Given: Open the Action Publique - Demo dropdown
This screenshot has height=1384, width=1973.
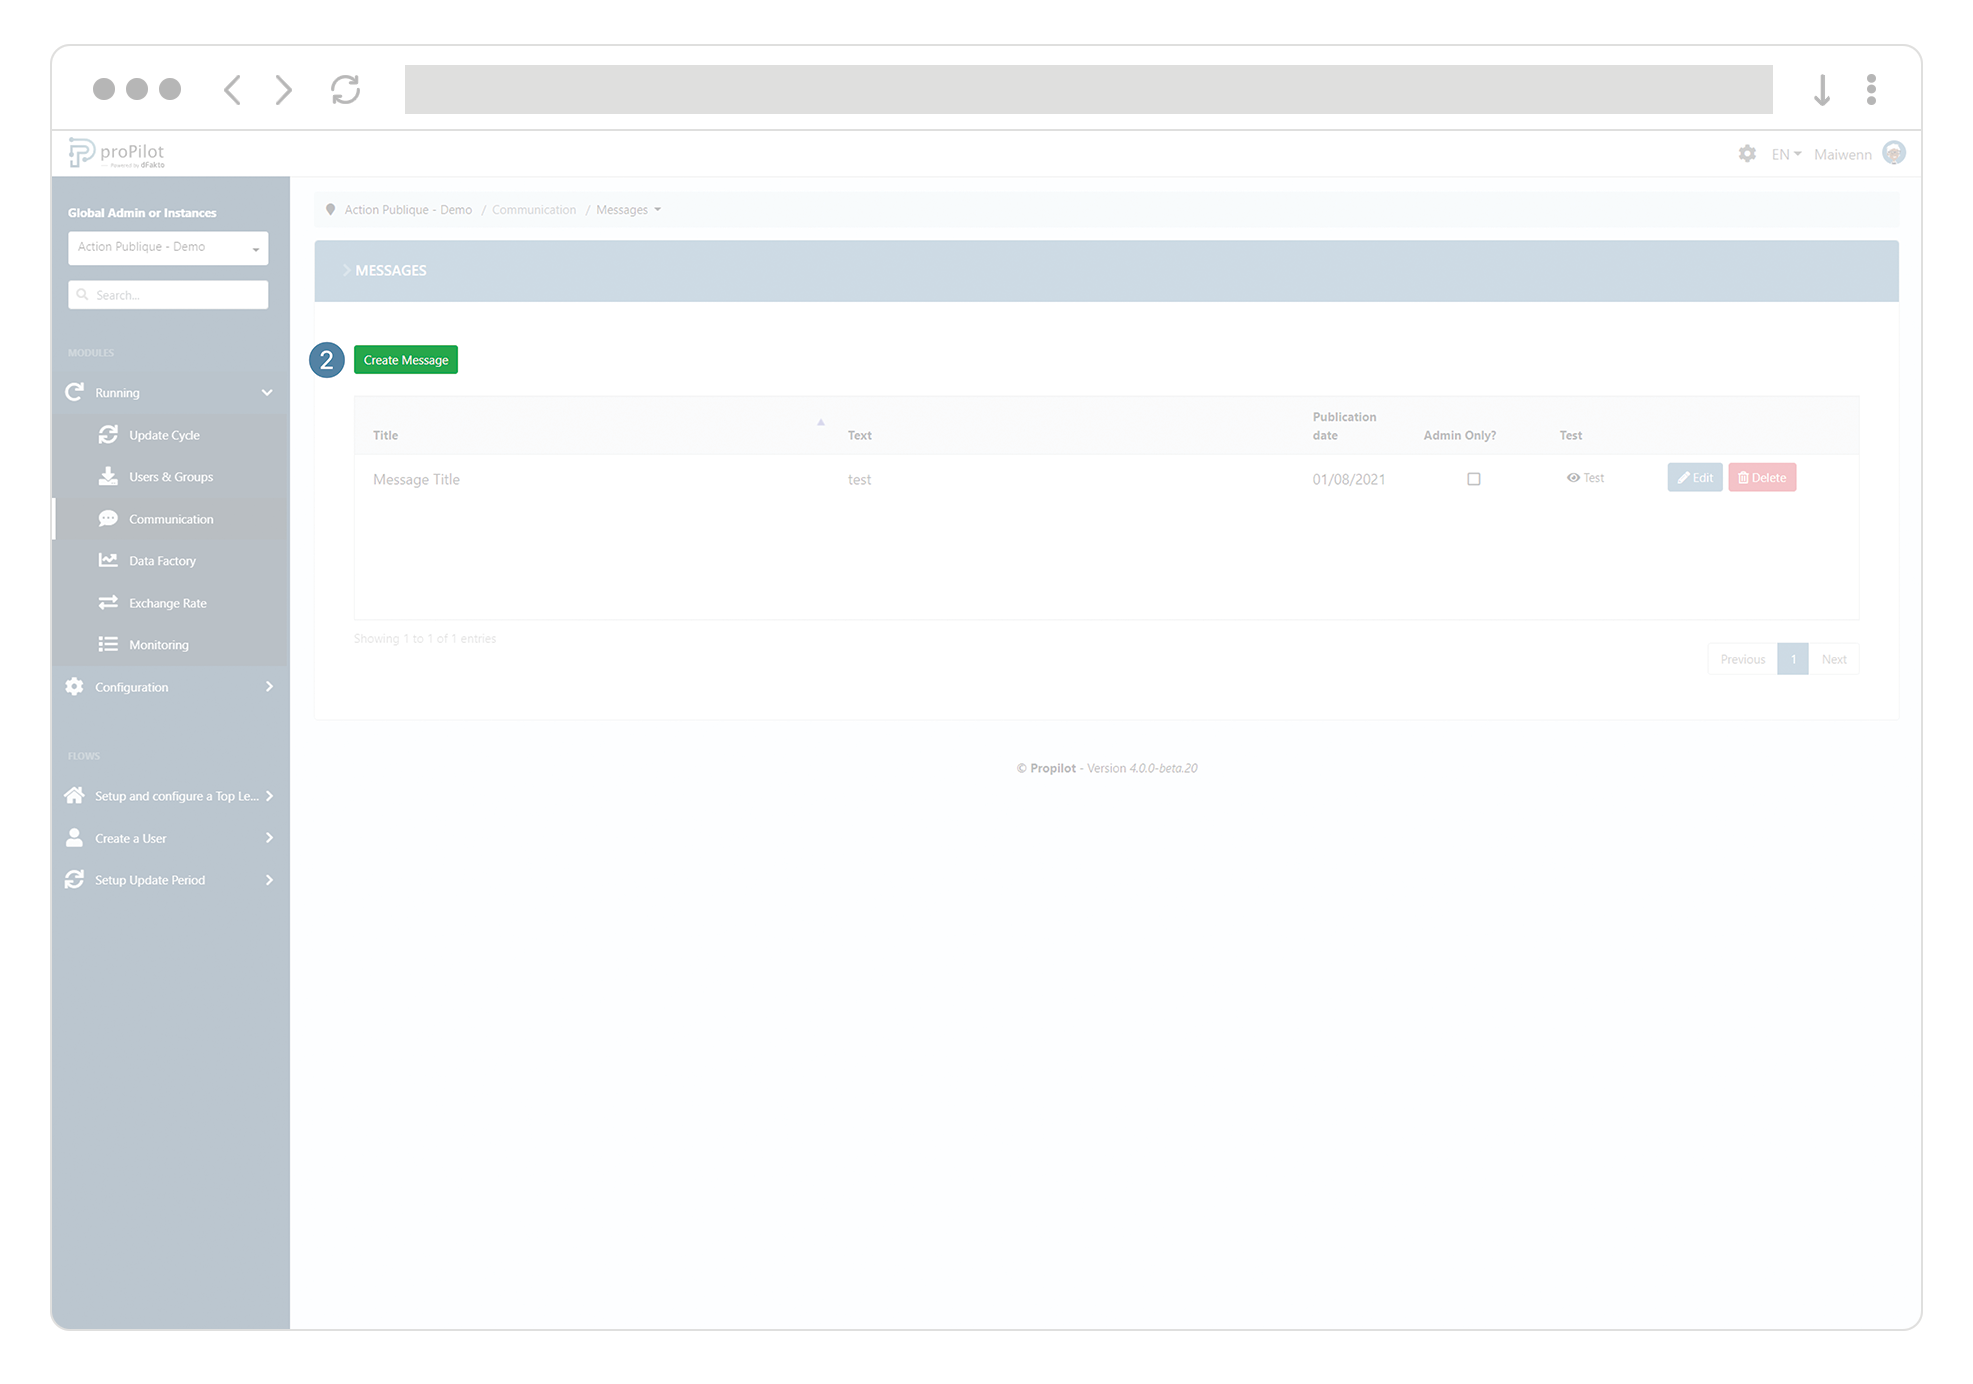Looking at the screenshot, I should (168, 247).
